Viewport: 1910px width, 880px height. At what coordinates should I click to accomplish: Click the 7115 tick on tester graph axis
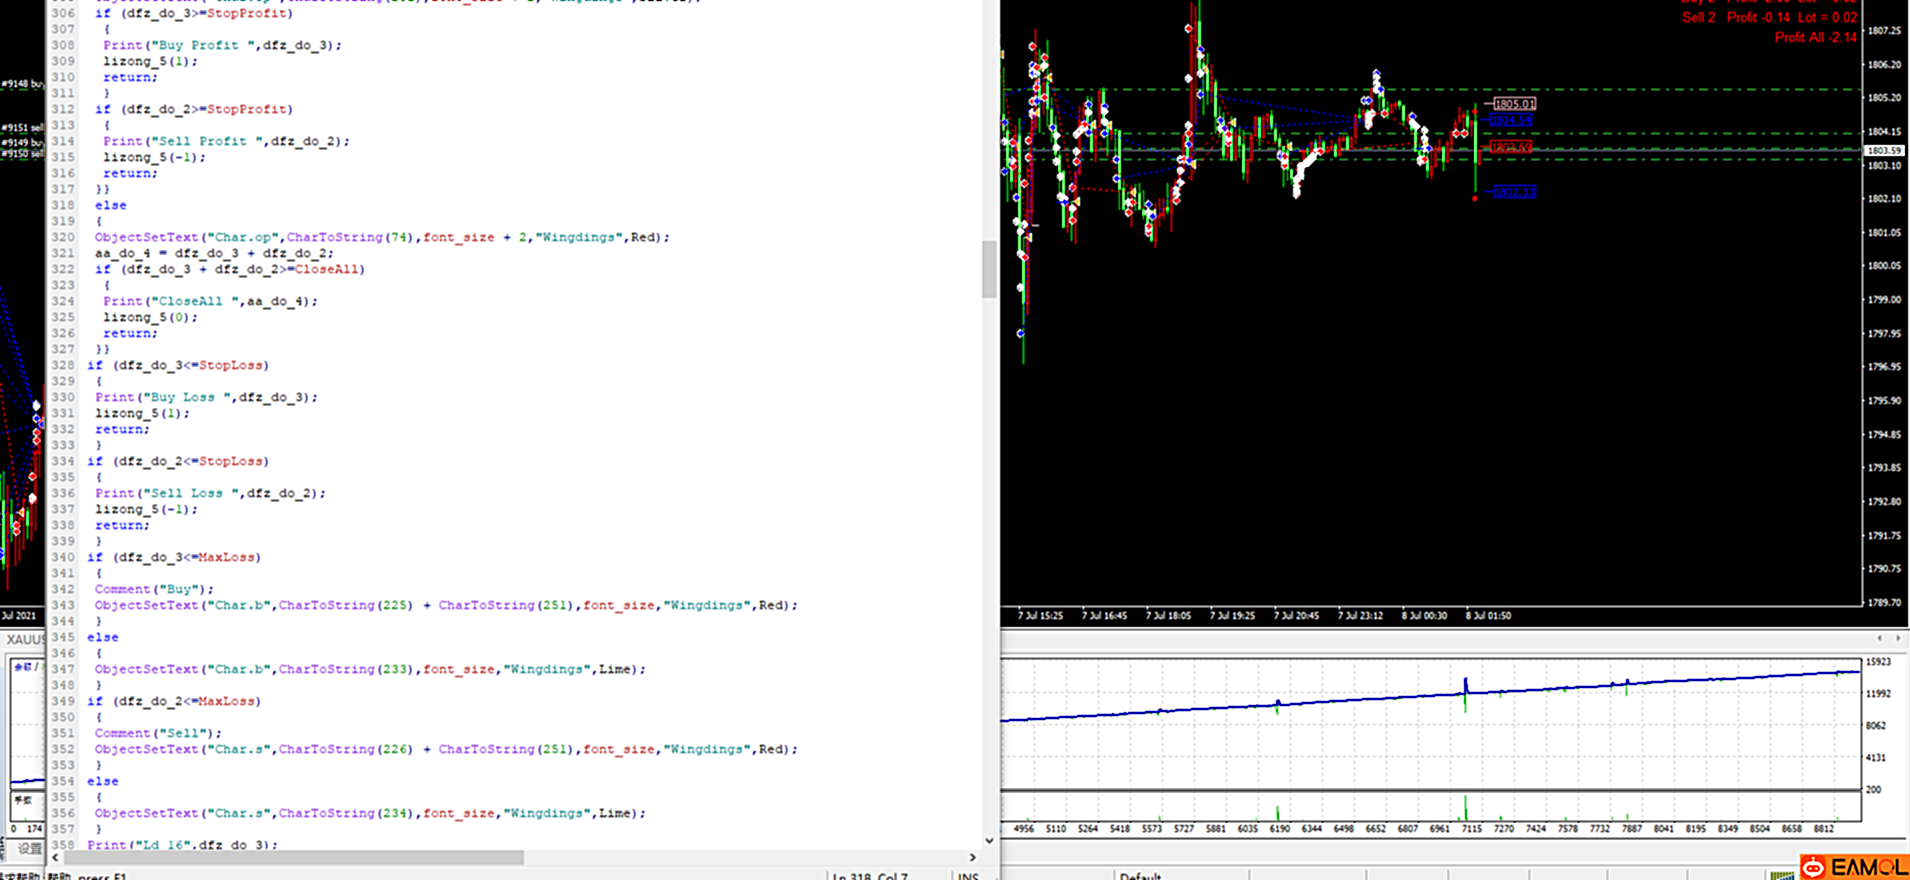[x=1471, y=829]
